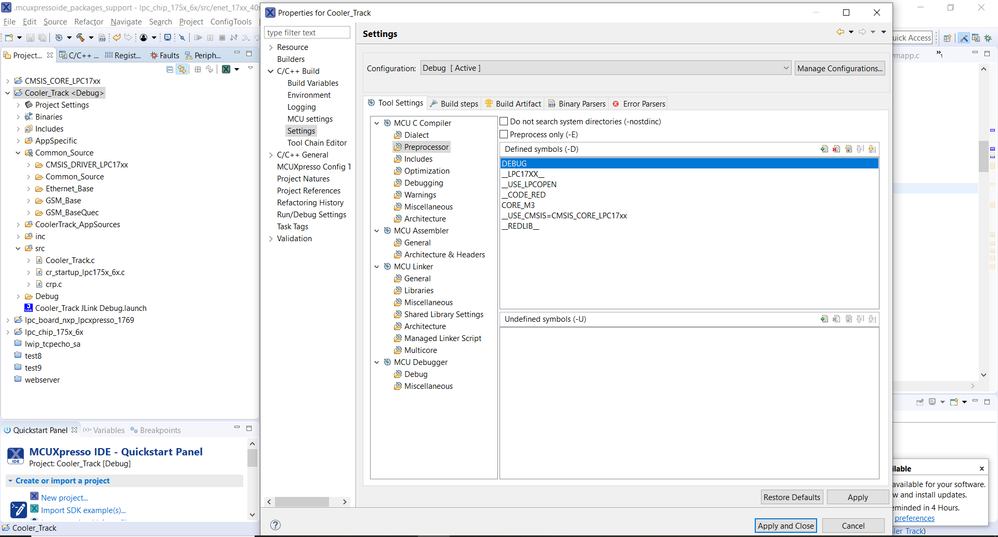Select Cooler_Track JLink Debug.launch file
The height and width of the screenshot is (537, 998).
[x=90, y=308]
